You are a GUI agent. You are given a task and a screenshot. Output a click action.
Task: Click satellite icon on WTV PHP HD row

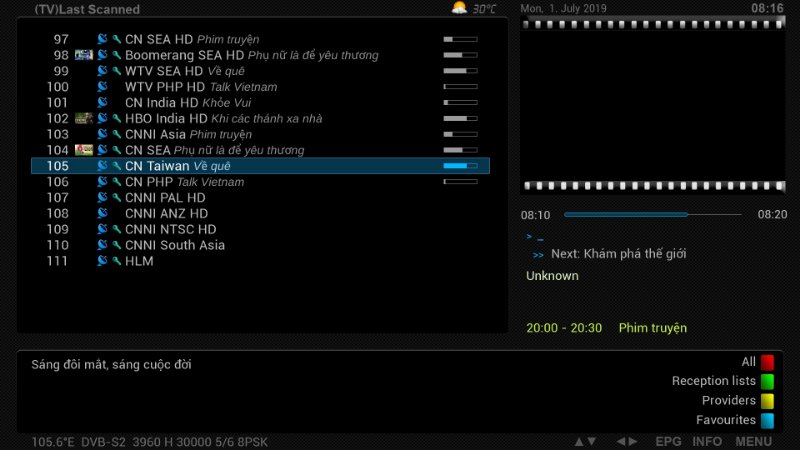coord(103,86)
